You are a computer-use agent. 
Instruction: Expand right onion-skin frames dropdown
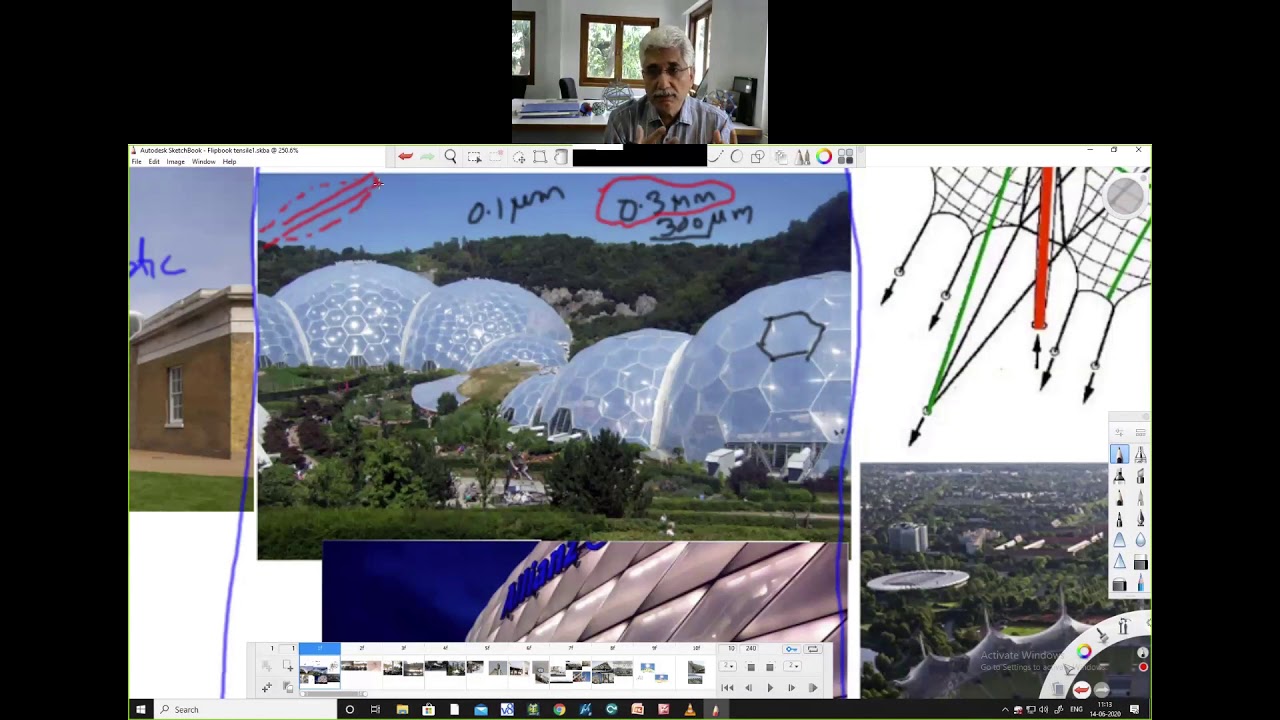(791, 666)
